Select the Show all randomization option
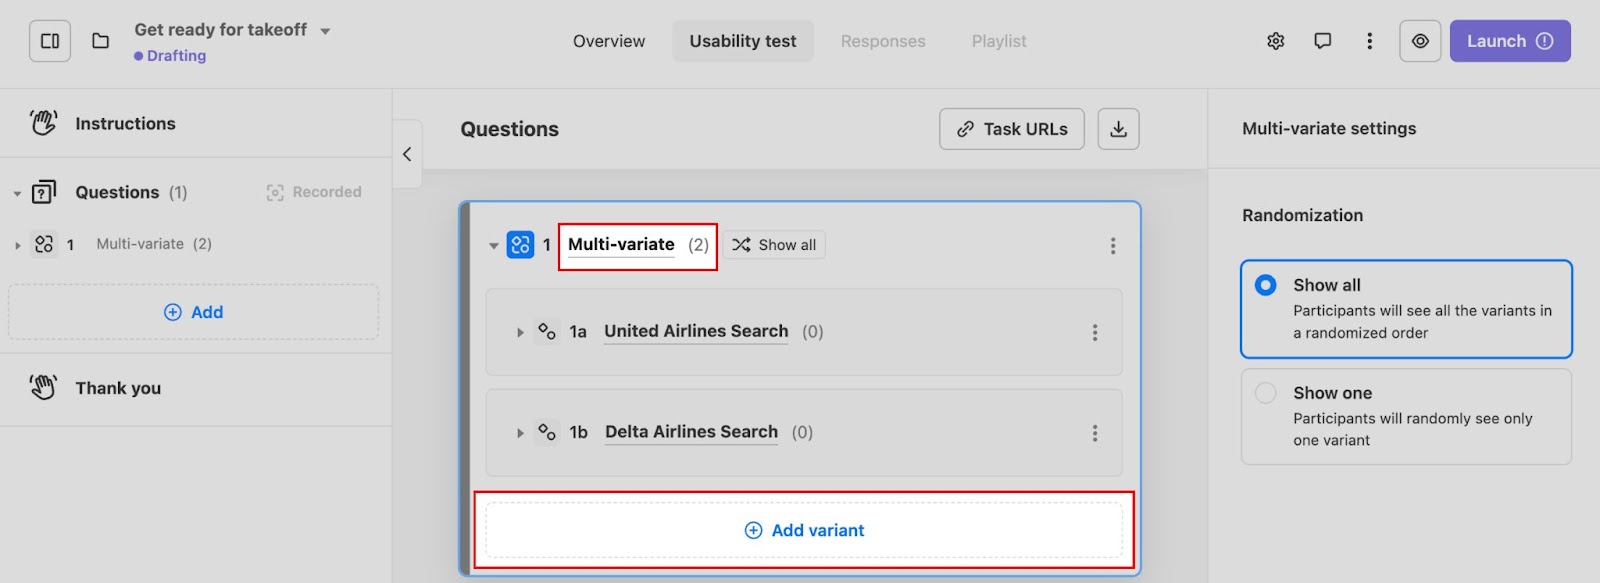Viewport: 1600px width, 583px height. point(1266,285)
